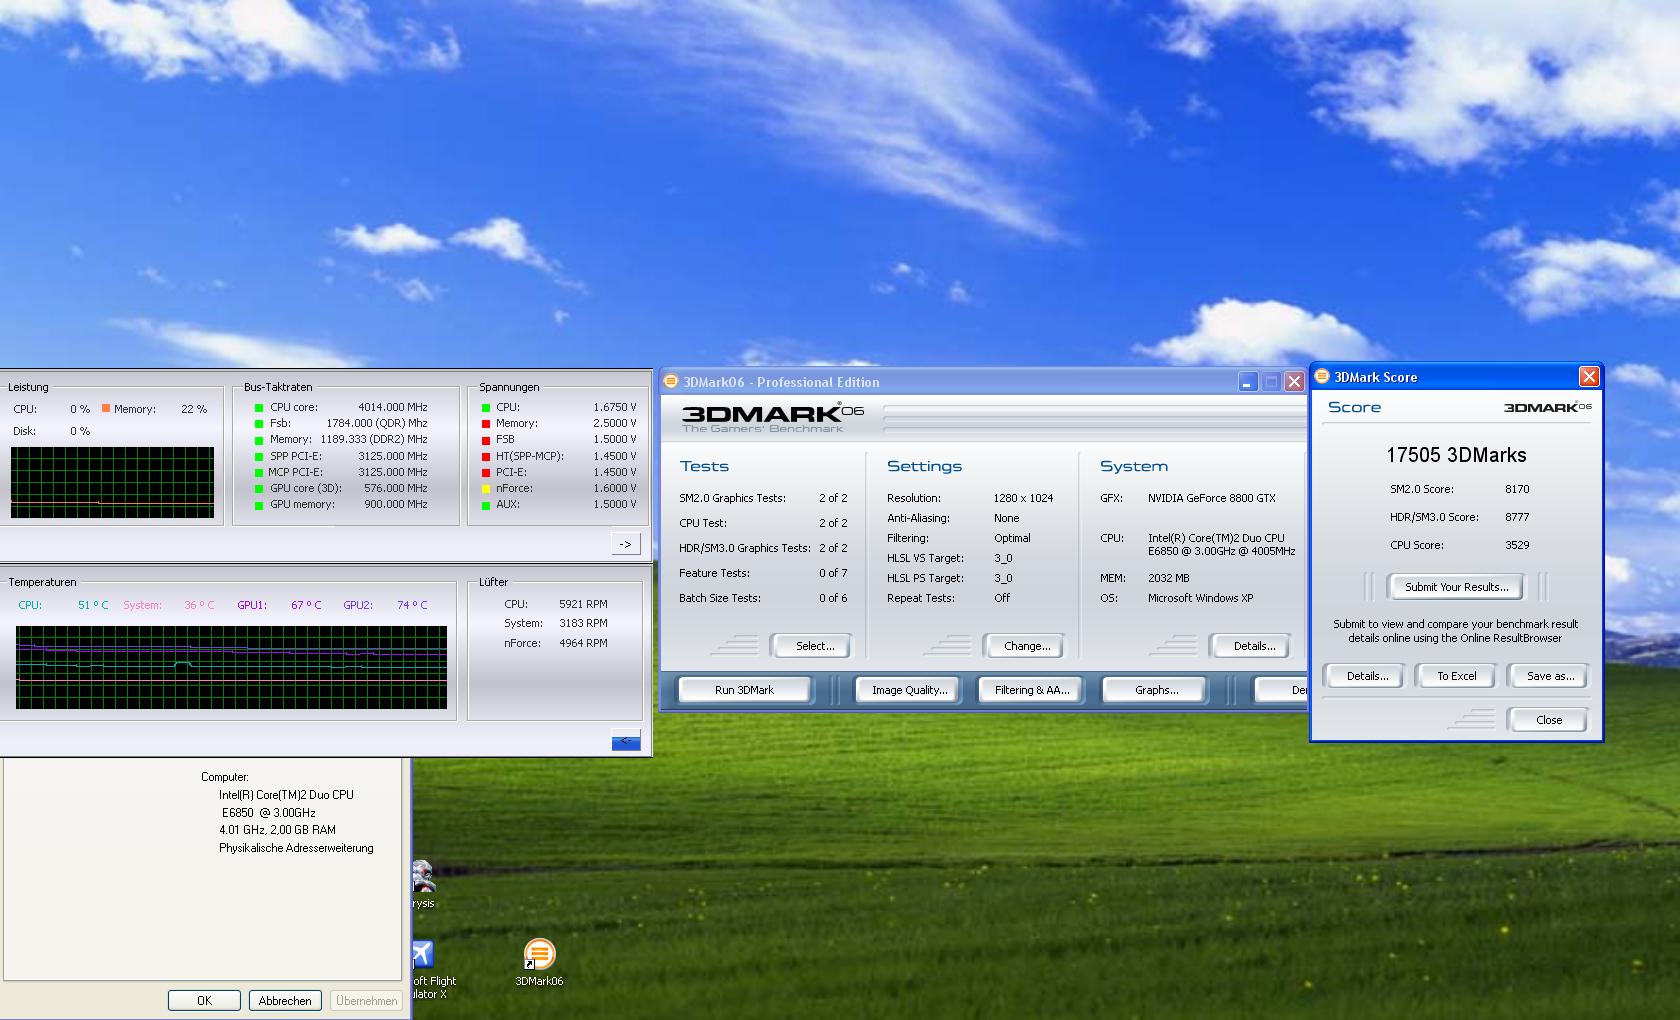Screen dimensions: 1680x1020
Task: Click the Anti-Aliasing value 'None'
Action: (x=1006, y=518)
